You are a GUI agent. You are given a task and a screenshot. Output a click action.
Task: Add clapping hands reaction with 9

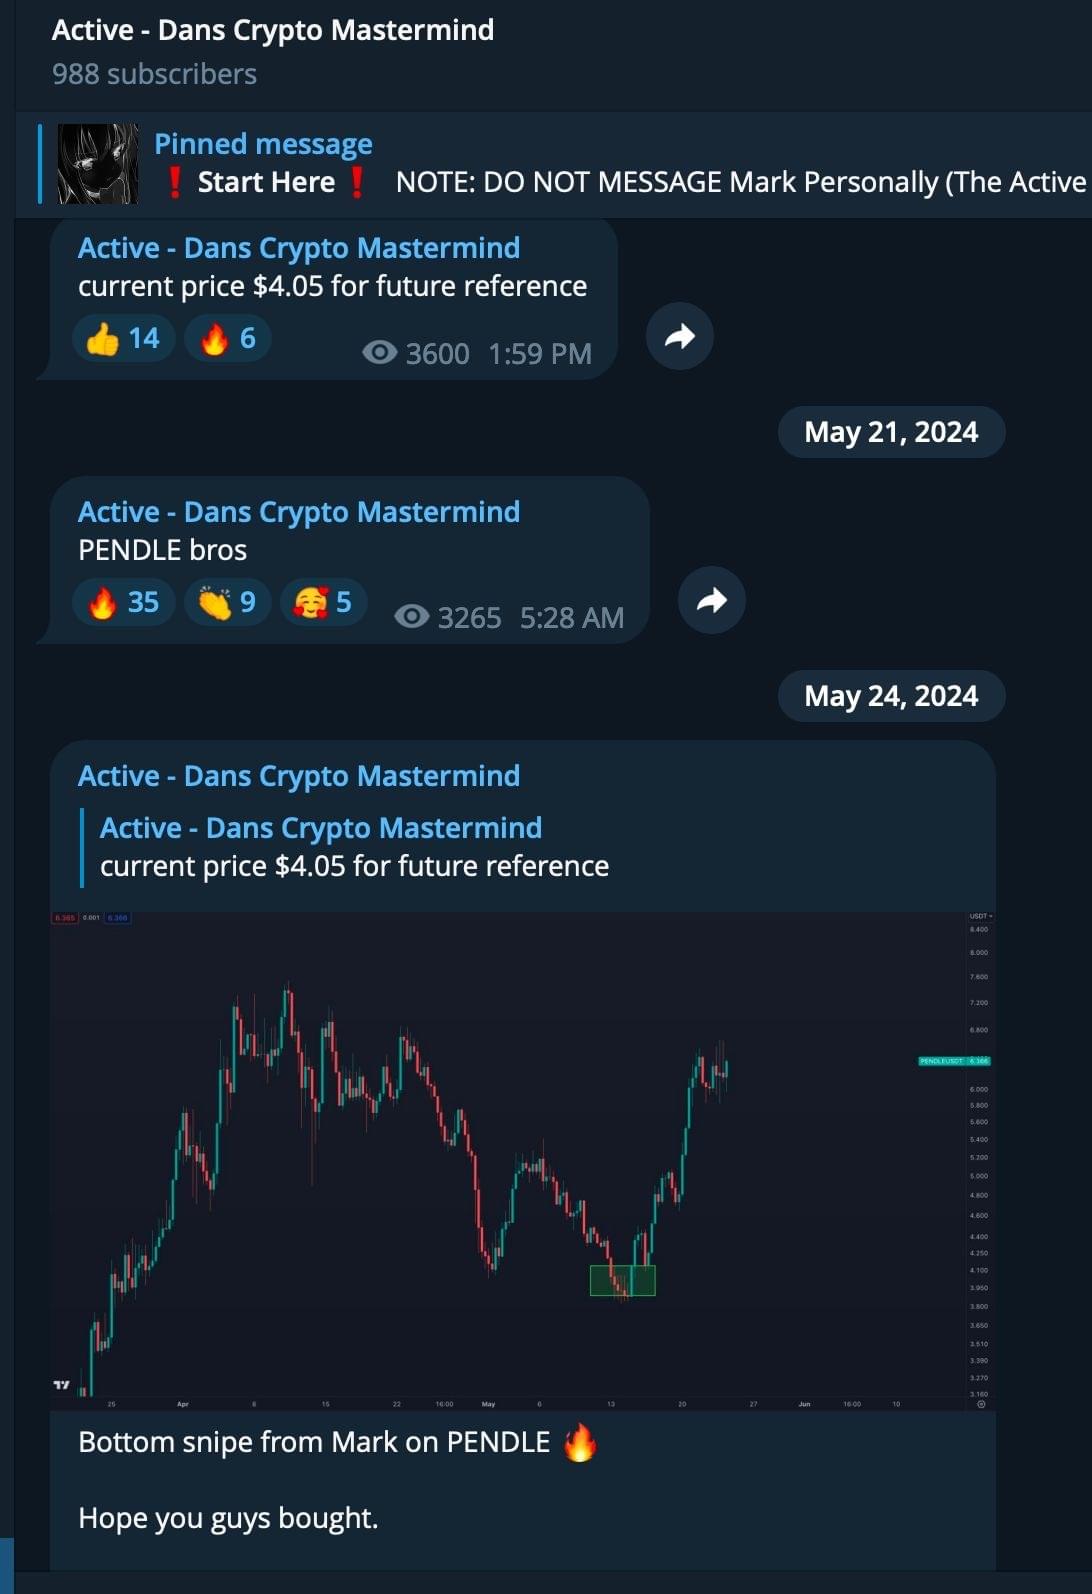(227, 602)
